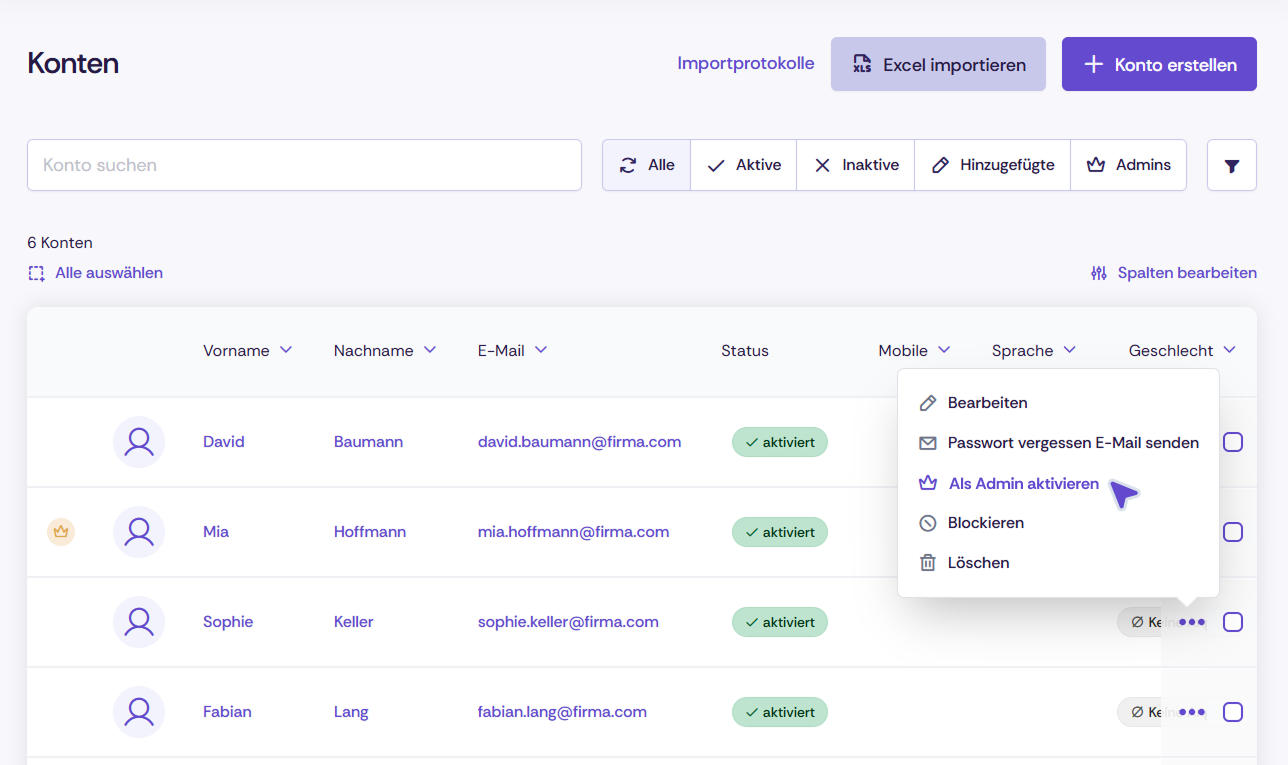Choose Als Admin aktivieren menu entry
The width and height of the screenshot is (1288, 765).
[1058, 484]
